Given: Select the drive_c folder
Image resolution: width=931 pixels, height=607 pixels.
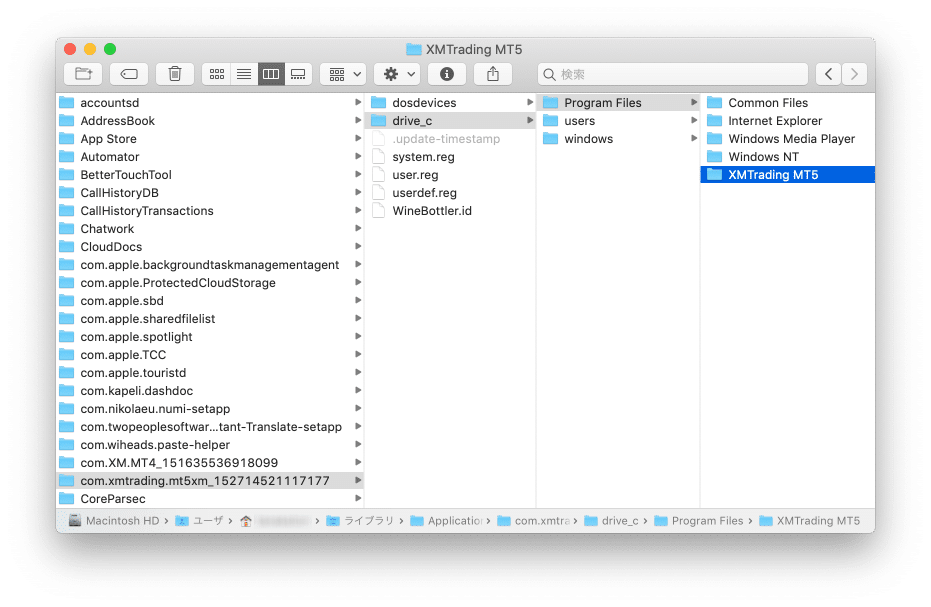Looking at the screenshot, I should point(451,121).
